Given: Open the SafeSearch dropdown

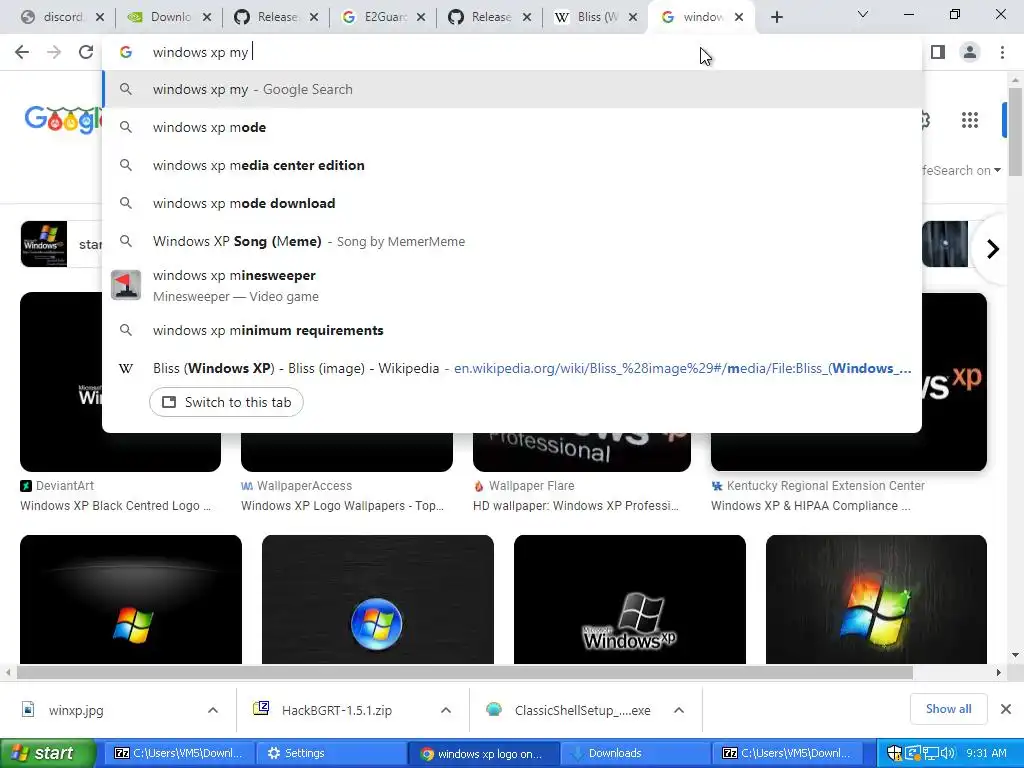Looking at the screenshot, I should click(x=961, y=170).
